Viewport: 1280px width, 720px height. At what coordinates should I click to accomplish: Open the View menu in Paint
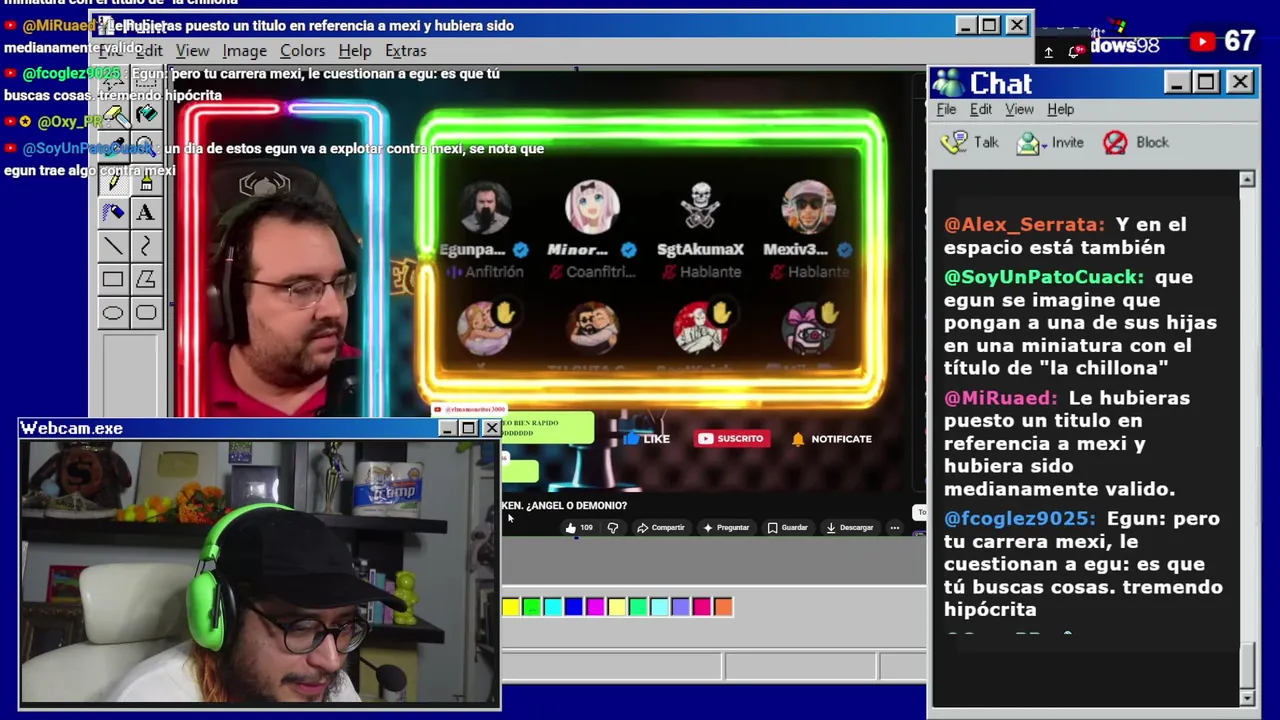click(192, 51)
